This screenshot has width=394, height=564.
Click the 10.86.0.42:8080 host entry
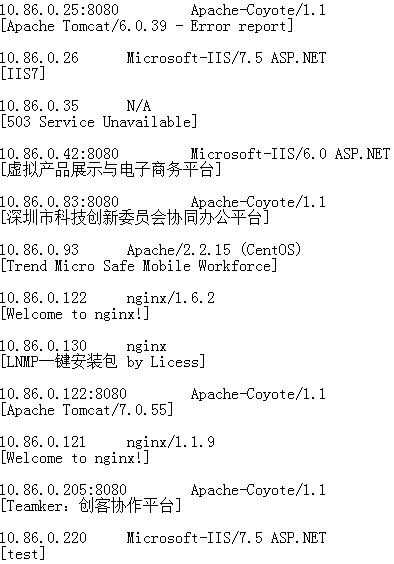[x=59, y=154]
